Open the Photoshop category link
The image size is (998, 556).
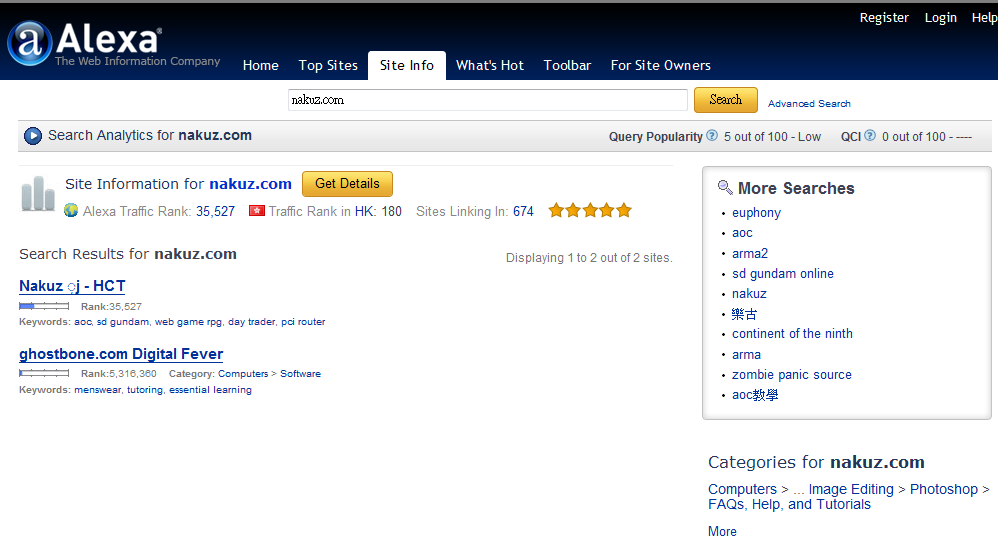click(x=944, y=489)
